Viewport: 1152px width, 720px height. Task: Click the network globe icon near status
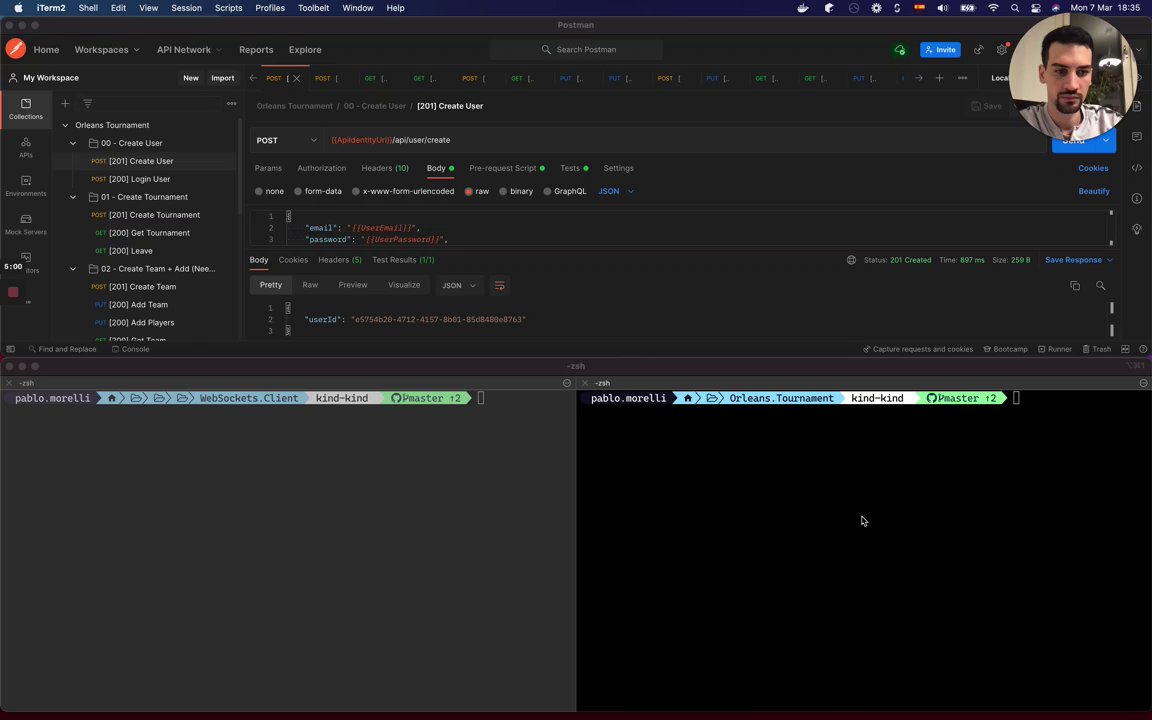851,259
